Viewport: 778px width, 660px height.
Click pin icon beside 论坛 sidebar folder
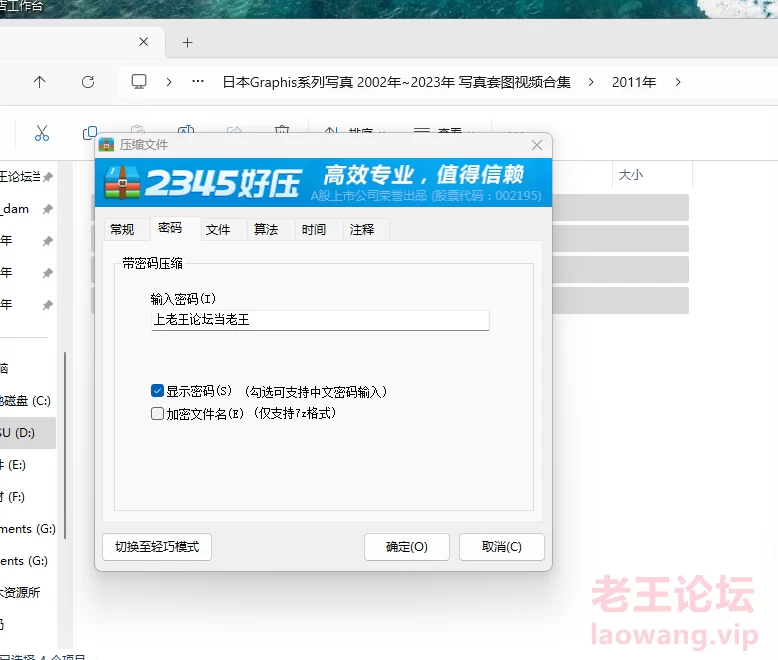point(48,177)
